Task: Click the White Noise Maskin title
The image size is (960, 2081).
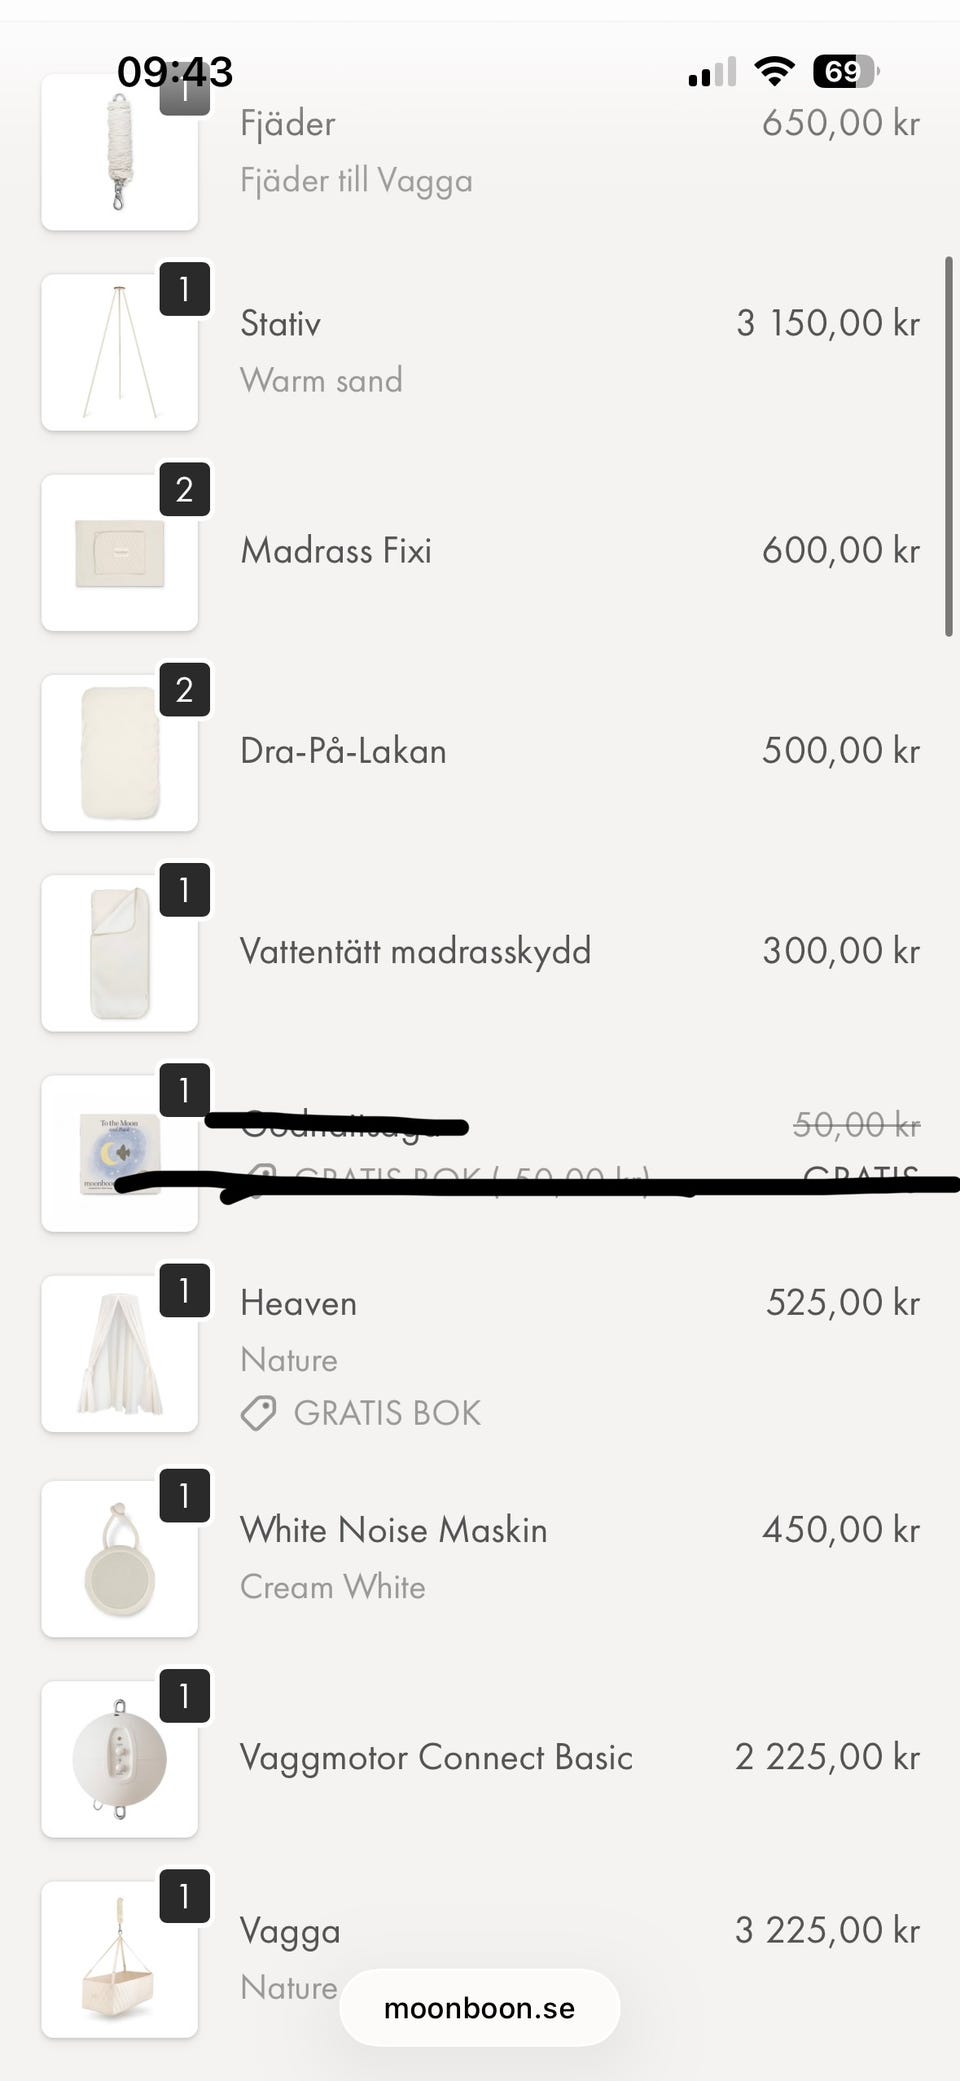Action: point(393,1530)
